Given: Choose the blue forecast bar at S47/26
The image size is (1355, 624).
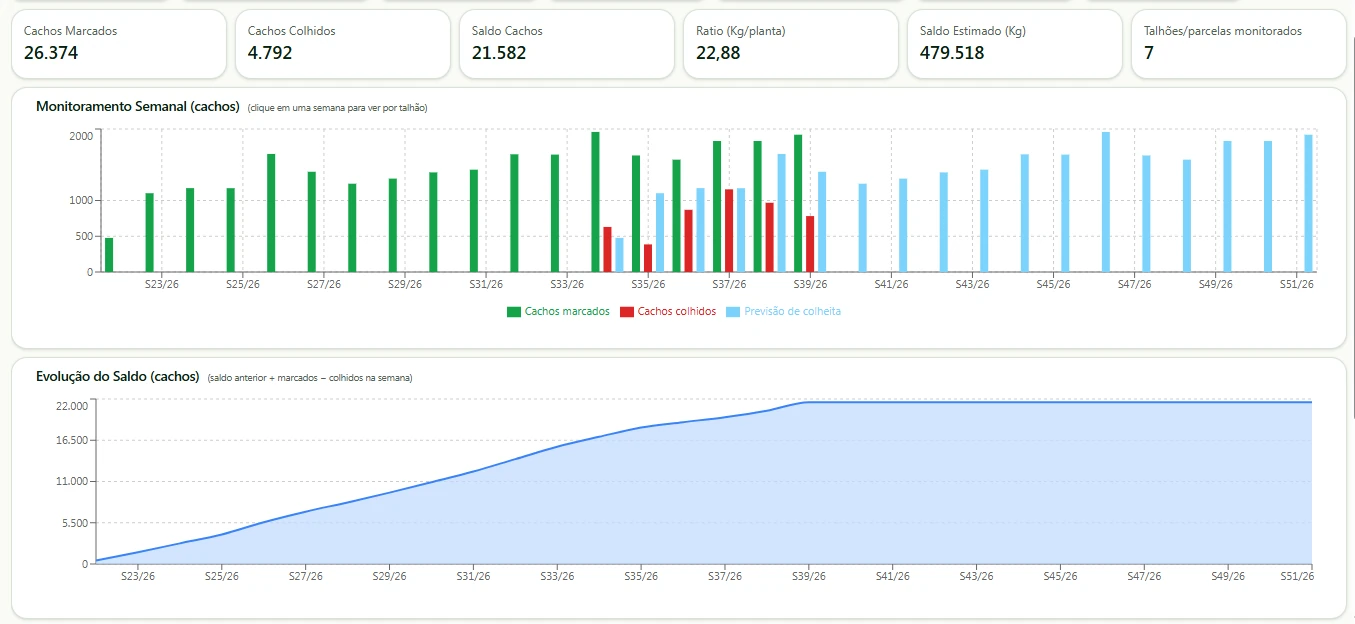Looking at the screenshot, I should pyautogui.click(x=1146, y=214).
